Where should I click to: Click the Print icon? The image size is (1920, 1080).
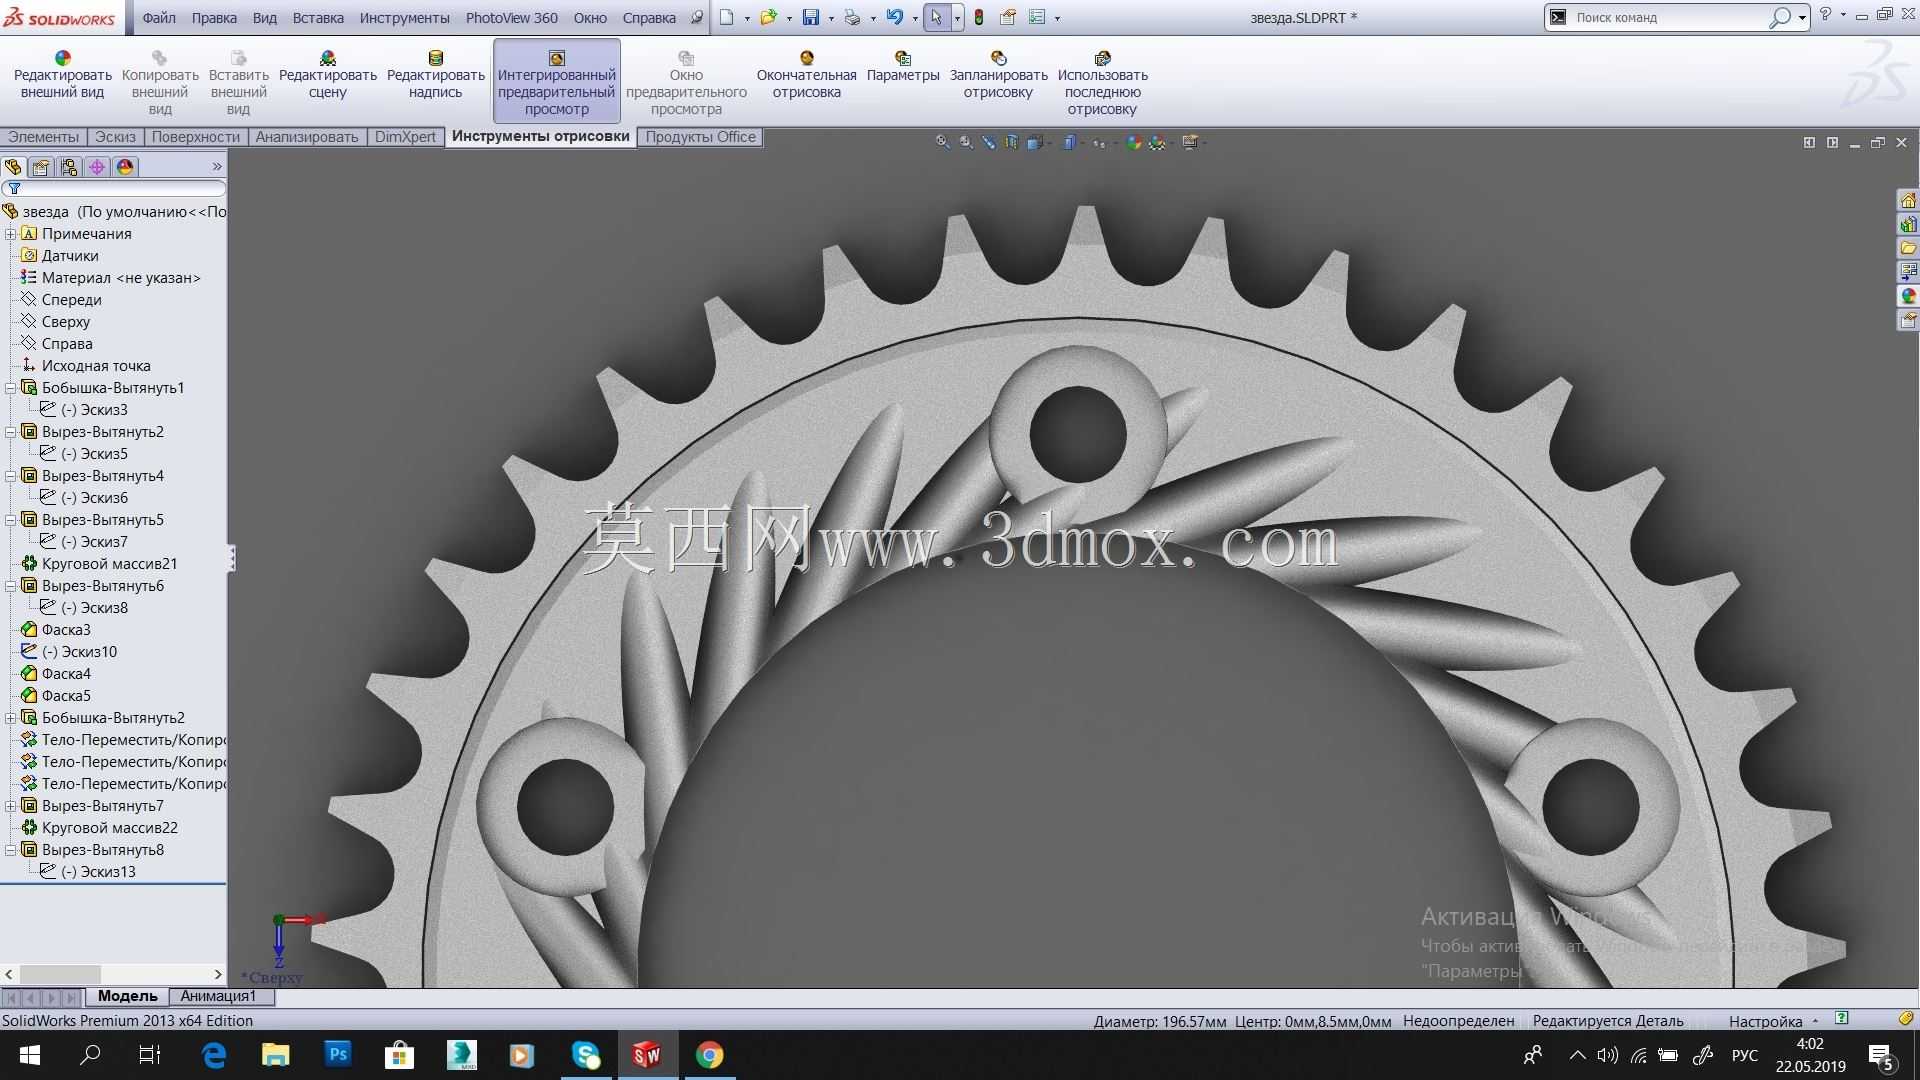click(852, 17)
